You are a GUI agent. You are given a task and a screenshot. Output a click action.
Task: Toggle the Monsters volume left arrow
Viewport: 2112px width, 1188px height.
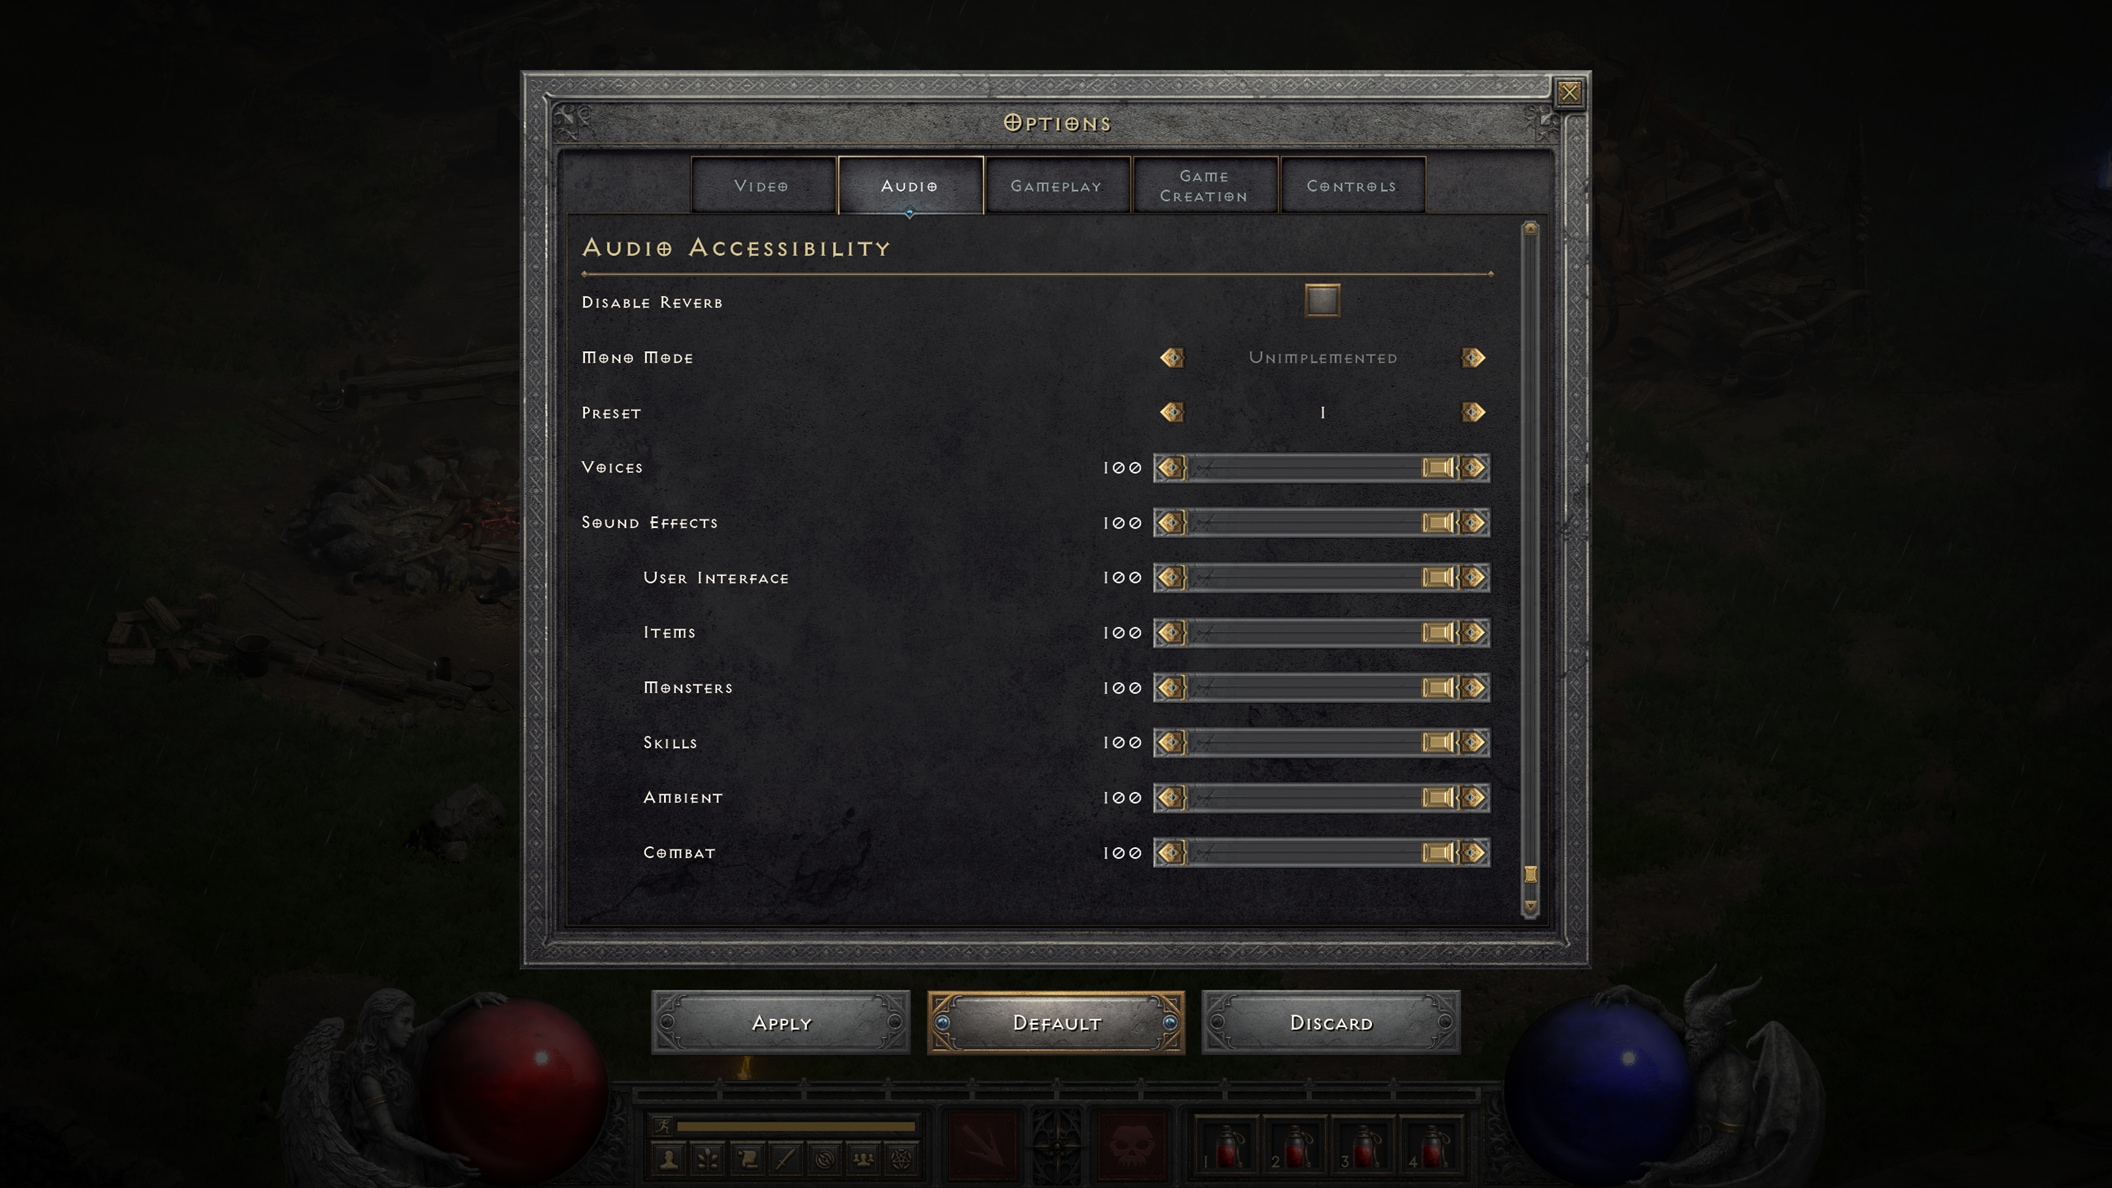[1171, 686]
